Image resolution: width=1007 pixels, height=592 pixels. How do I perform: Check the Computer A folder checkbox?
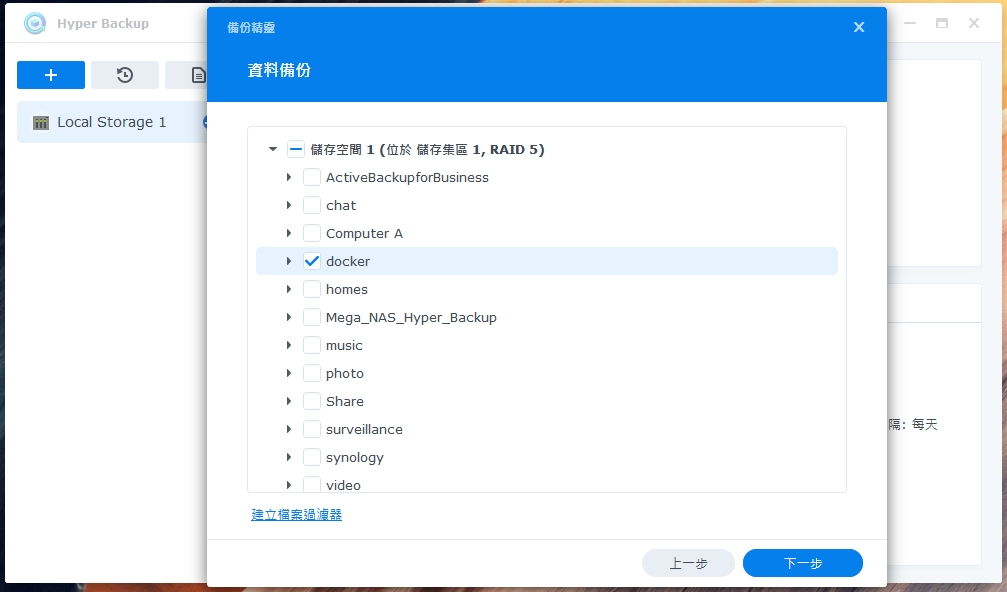[311, 233]
